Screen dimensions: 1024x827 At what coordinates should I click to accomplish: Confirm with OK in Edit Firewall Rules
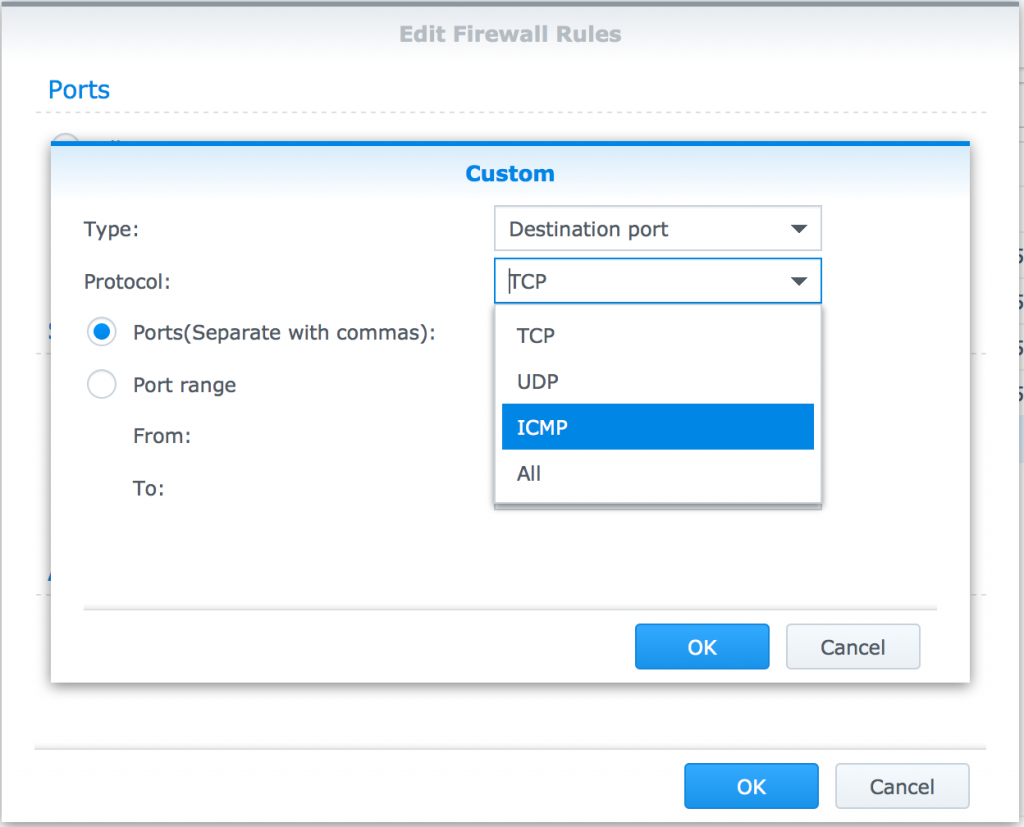[x=751, y=787]
